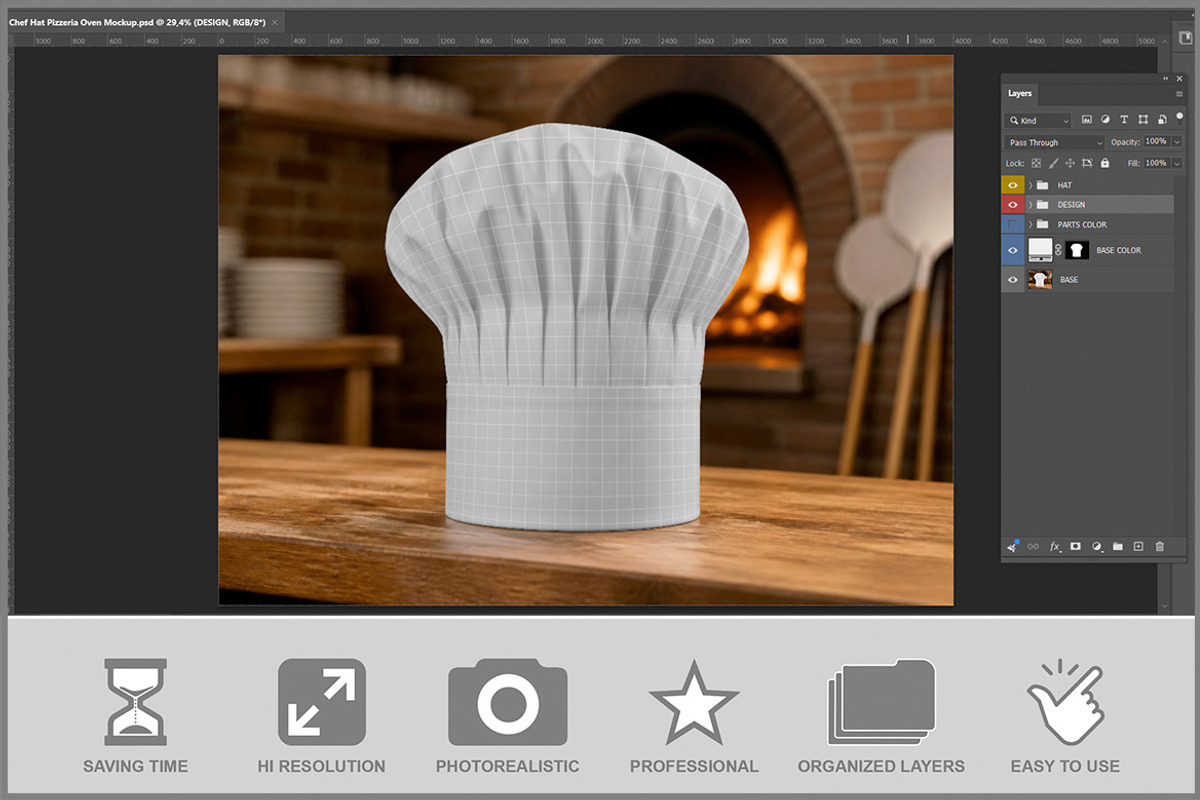Select BASE COLOR fill layer thumbnail
The image size is (1200, 800).
1040,250
